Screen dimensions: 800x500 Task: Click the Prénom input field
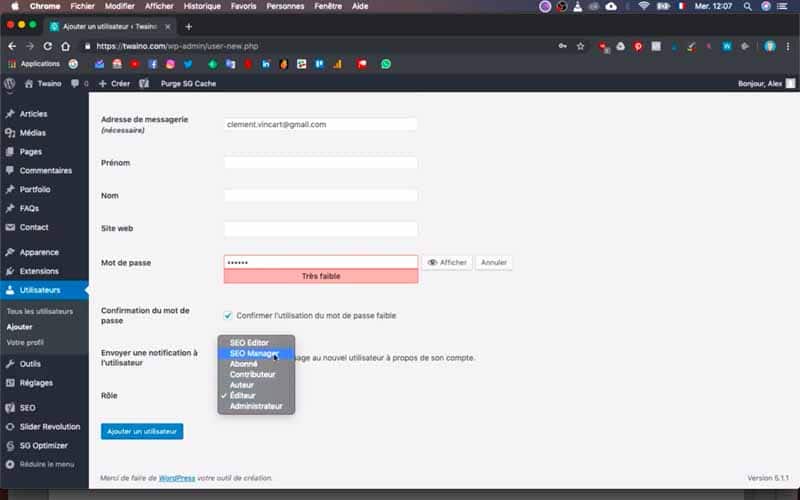[320, 163]
